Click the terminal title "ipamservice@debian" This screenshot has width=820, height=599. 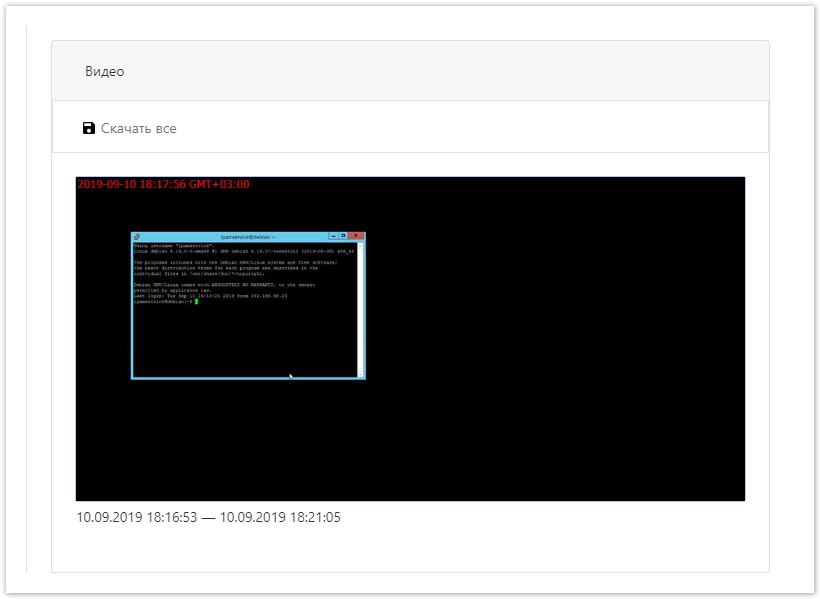(x=247, y=237)
